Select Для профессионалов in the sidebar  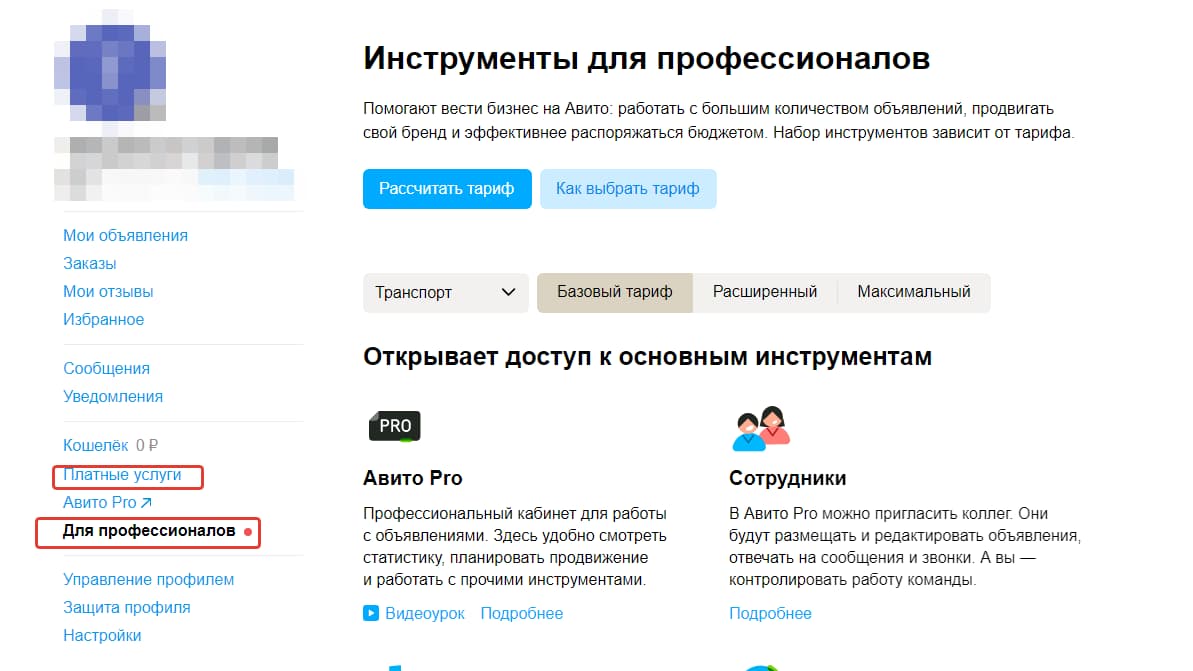[x=149, y=531]
